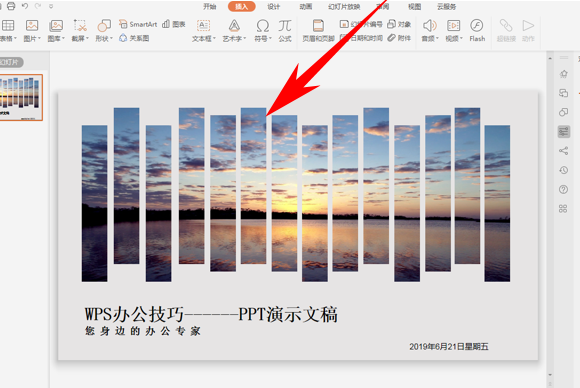Insert an 对象 object
Viewport: 580px width, 388px height.
point(399,24)
